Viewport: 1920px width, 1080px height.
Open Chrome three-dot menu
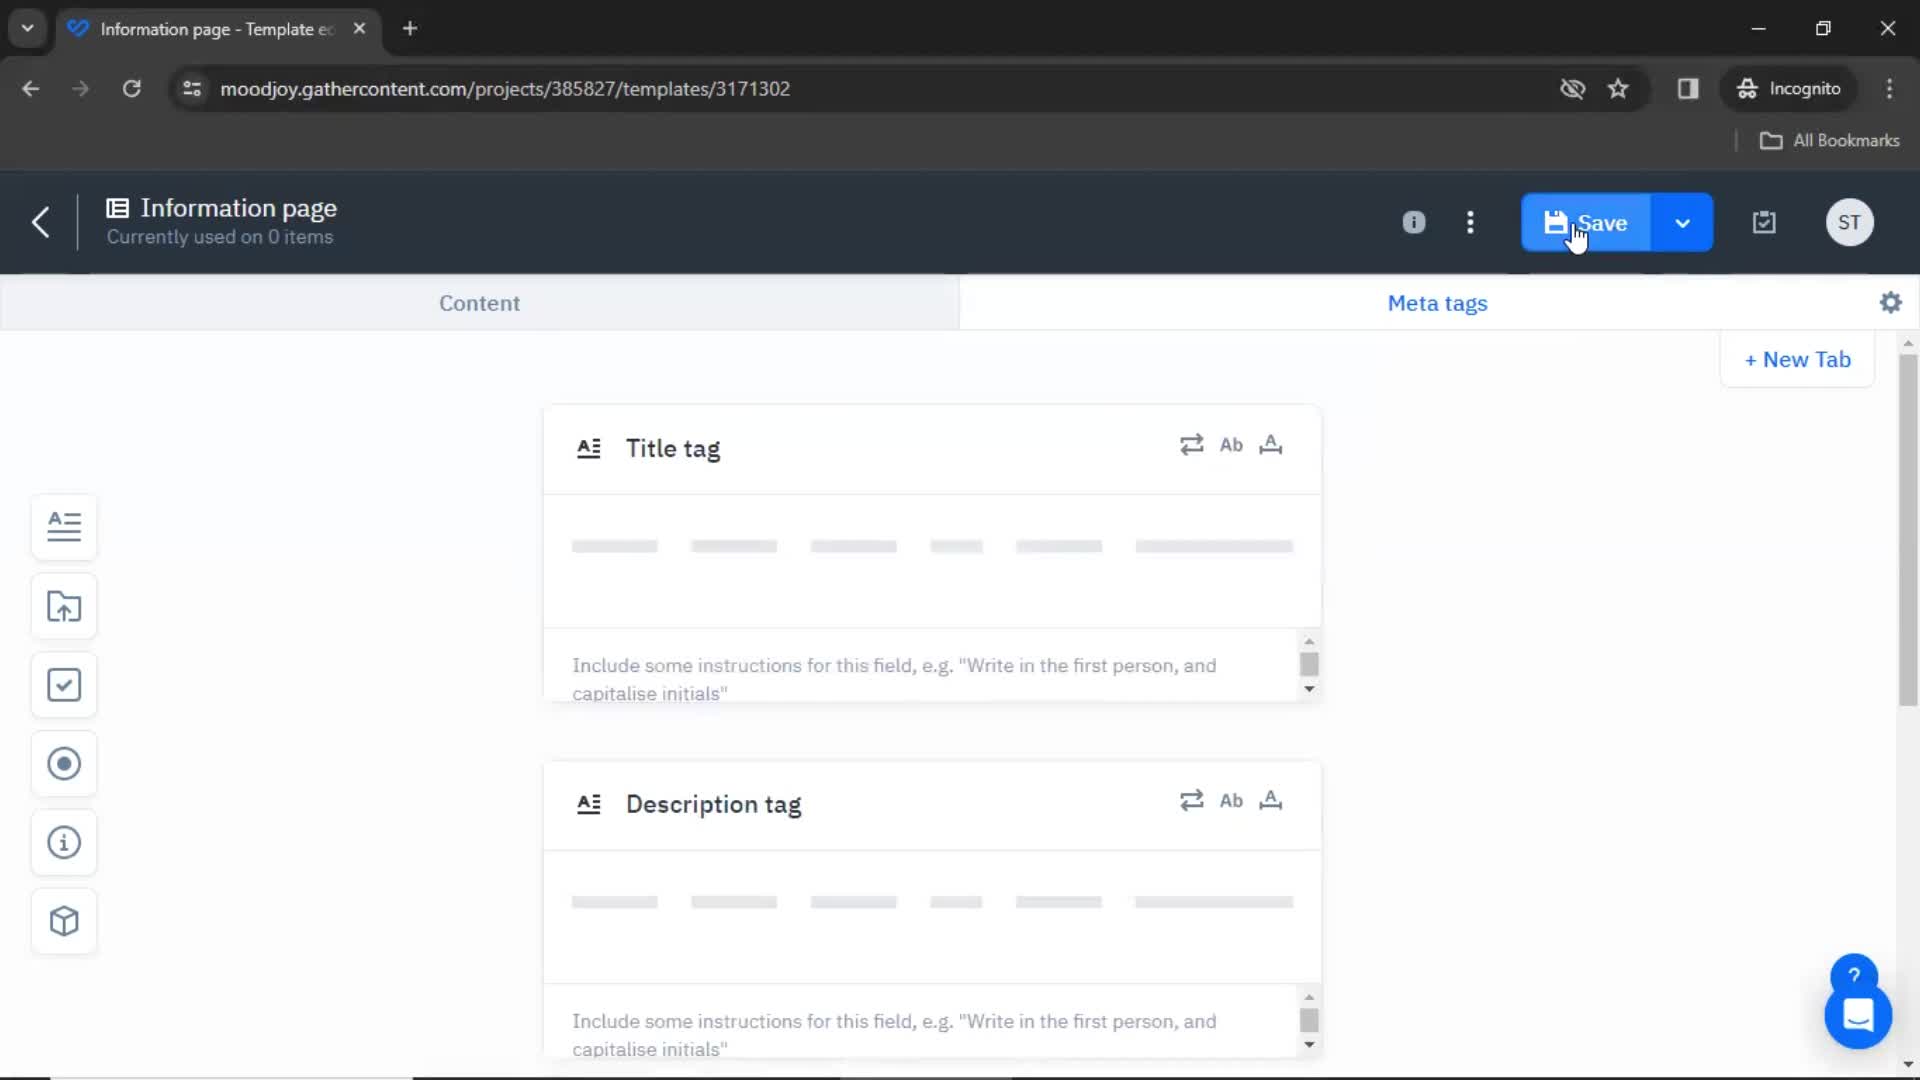(x=1889, y=89)
